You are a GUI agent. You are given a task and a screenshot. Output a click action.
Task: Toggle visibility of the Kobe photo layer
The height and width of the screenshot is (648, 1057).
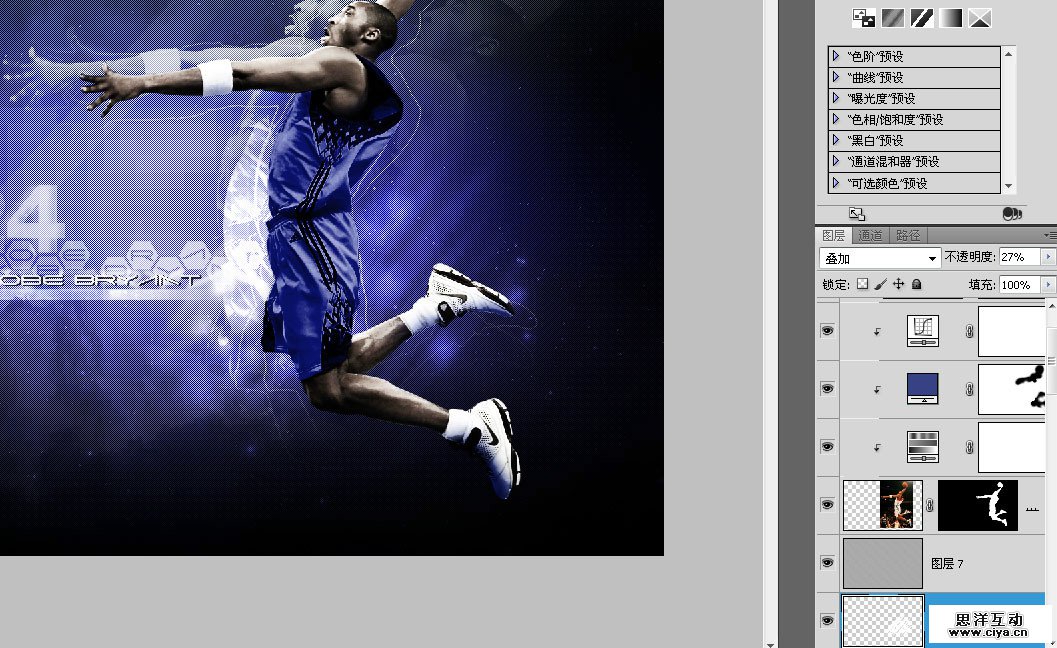[x=827, y=505]
